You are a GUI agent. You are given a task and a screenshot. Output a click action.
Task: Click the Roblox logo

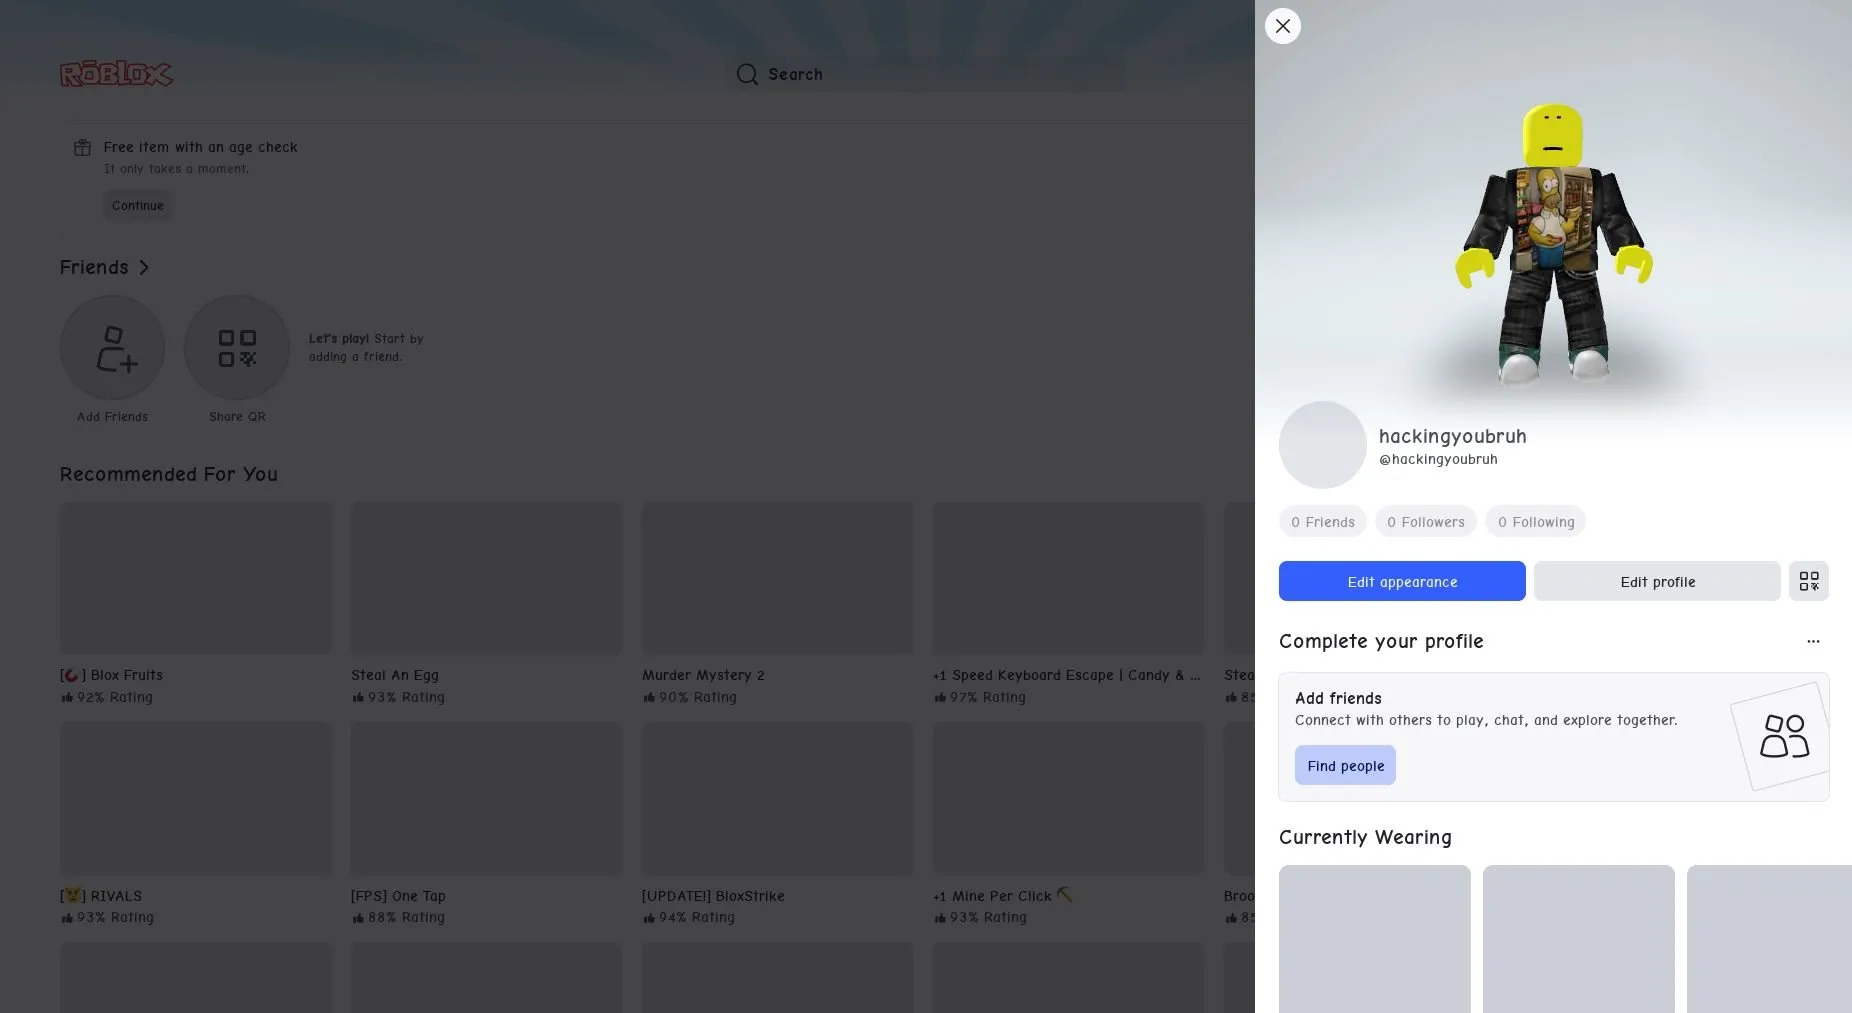point(116,74)
